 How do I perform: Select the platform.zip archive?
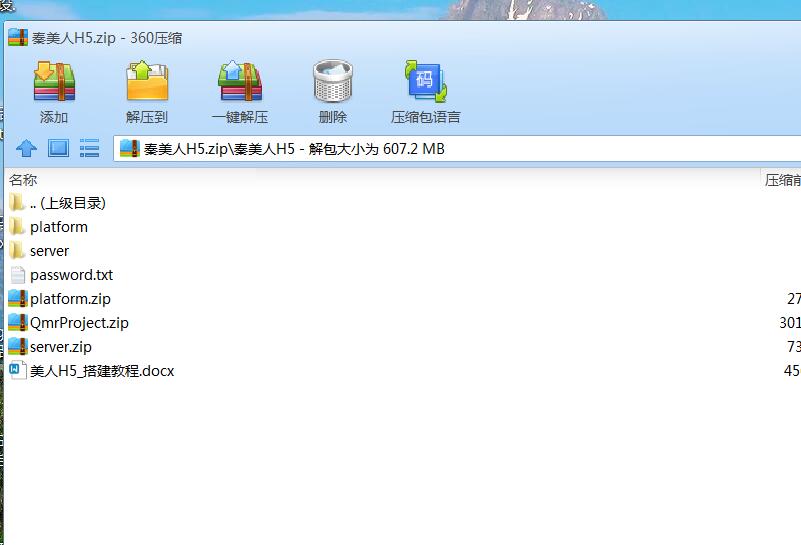coord(70,299)
